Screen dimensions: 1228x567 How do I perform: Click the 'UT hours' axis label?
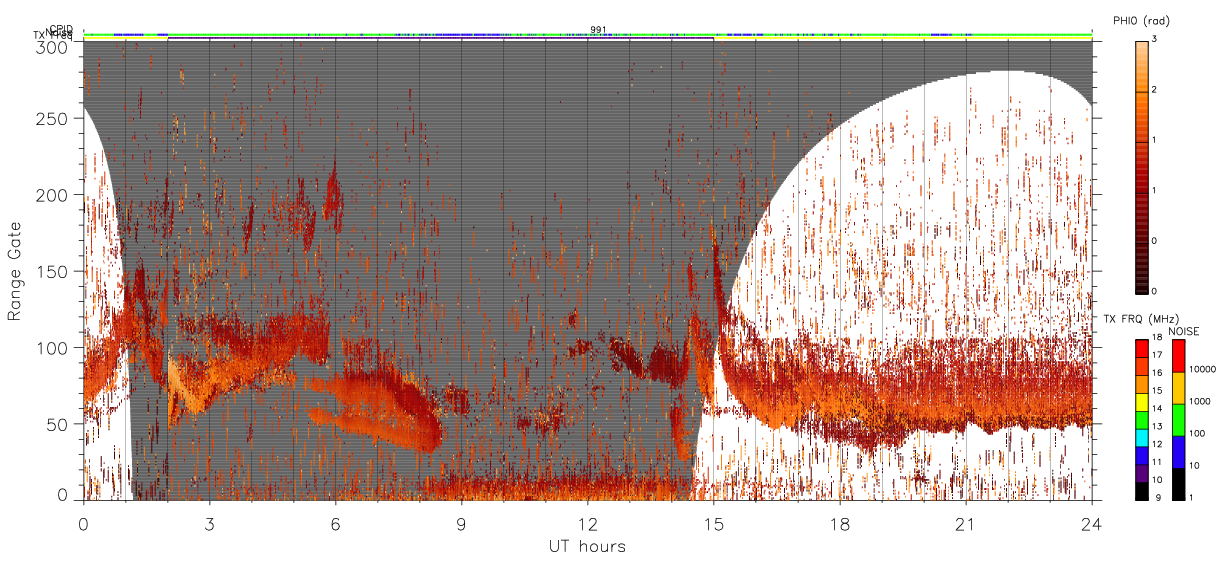click(x=587, y=546)
